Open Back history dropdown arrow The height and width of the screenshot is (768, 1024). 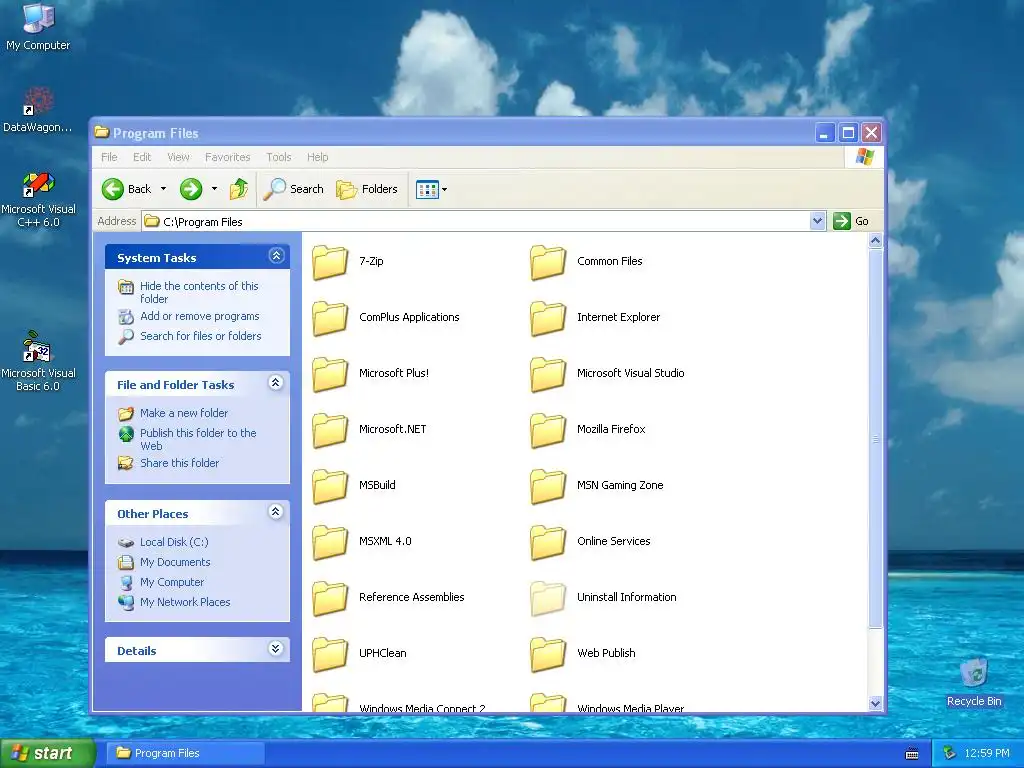(163, 189)
